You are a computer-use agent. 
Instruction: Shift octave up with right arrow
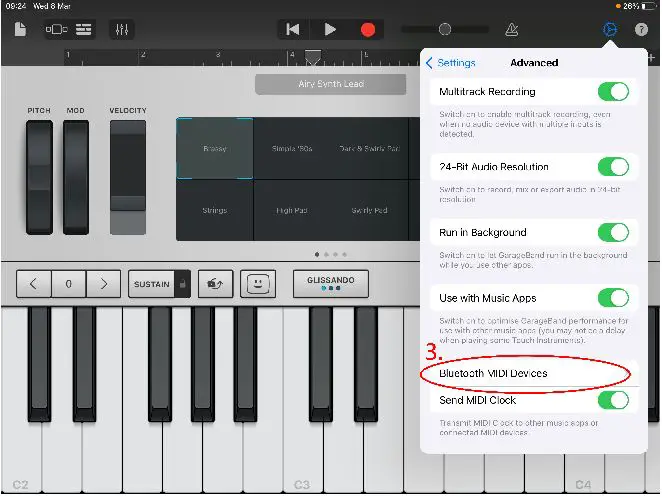click(x=103, y=284)
